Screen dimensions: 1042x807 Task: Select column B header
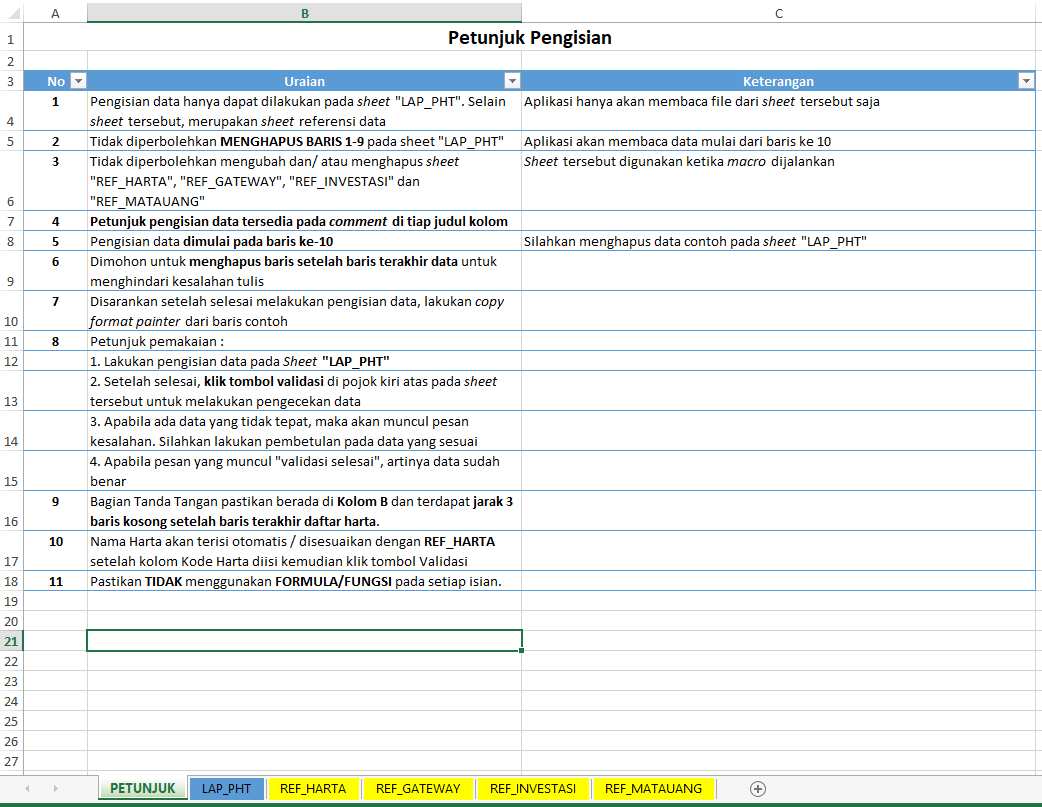click(304, 12)
